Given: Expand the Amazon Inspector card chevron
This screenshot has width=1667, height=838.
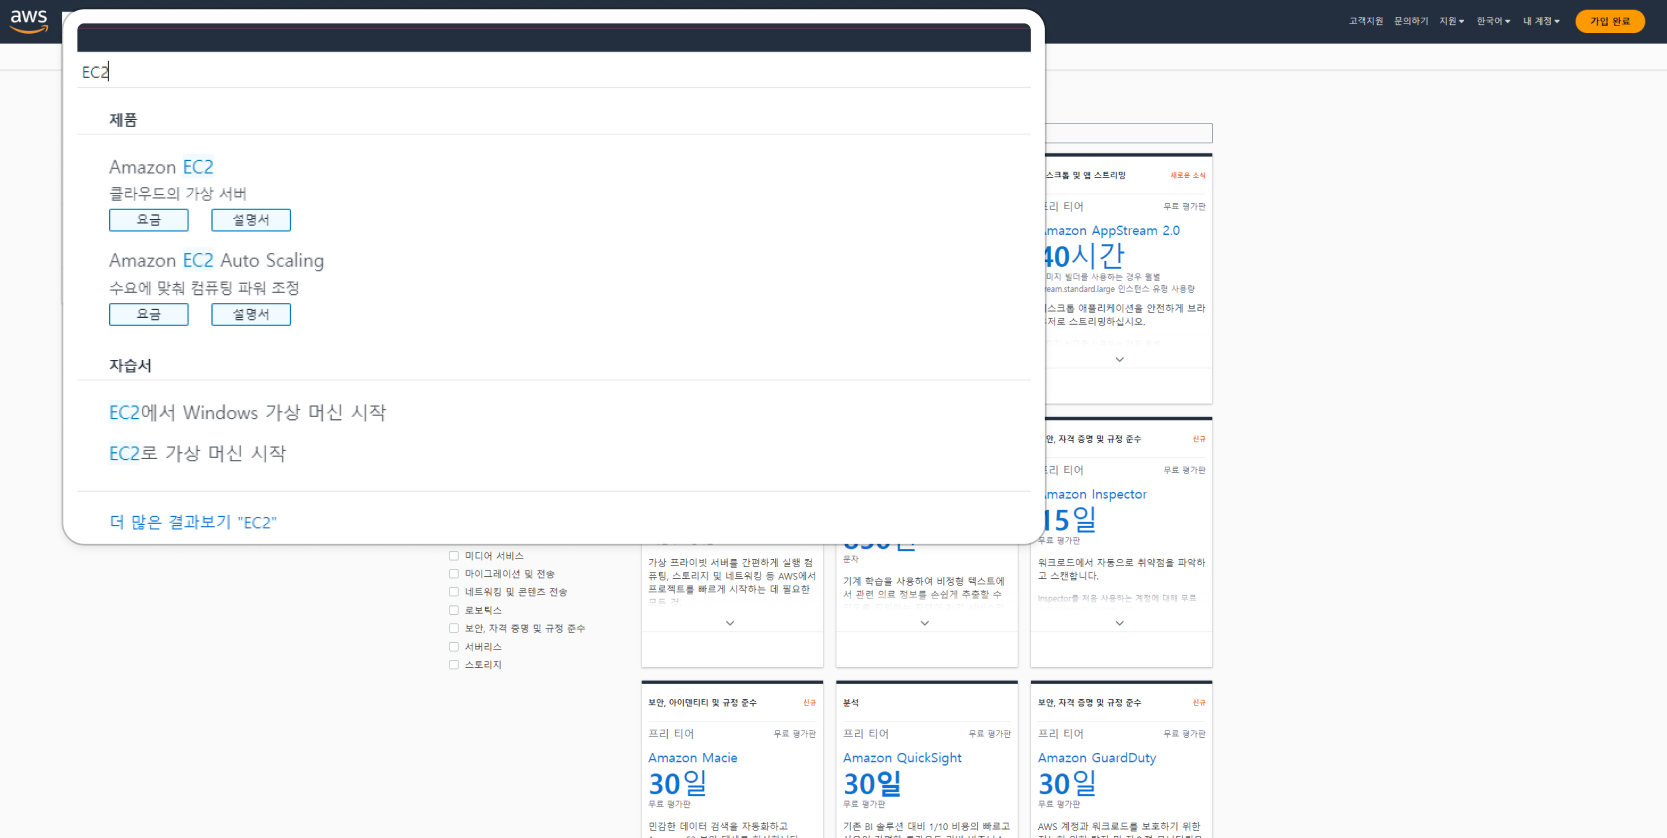Looking at the screenshot, I should tap(1119, 623).
